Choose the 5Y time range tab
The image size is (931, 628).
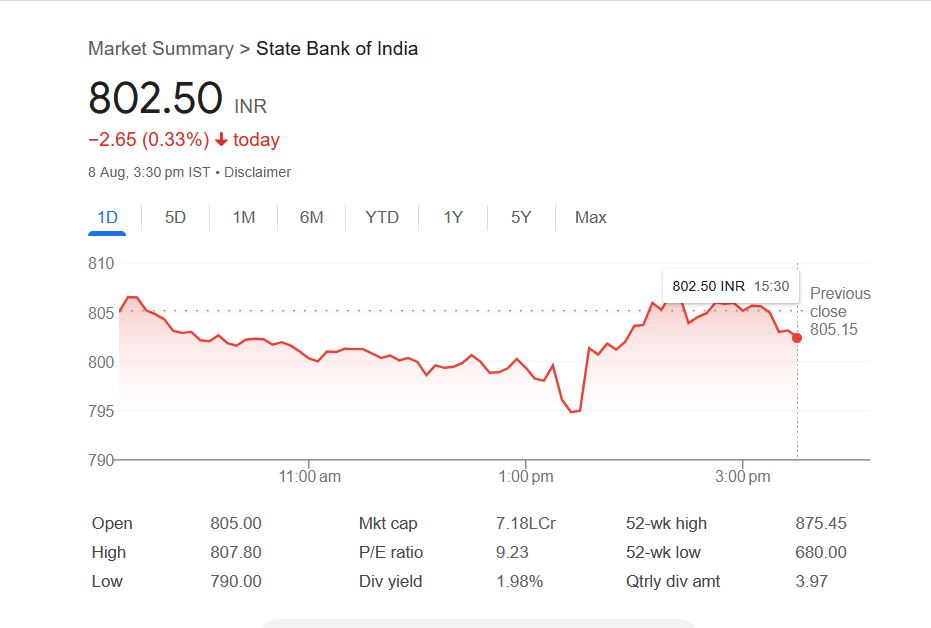coord(521,217)
